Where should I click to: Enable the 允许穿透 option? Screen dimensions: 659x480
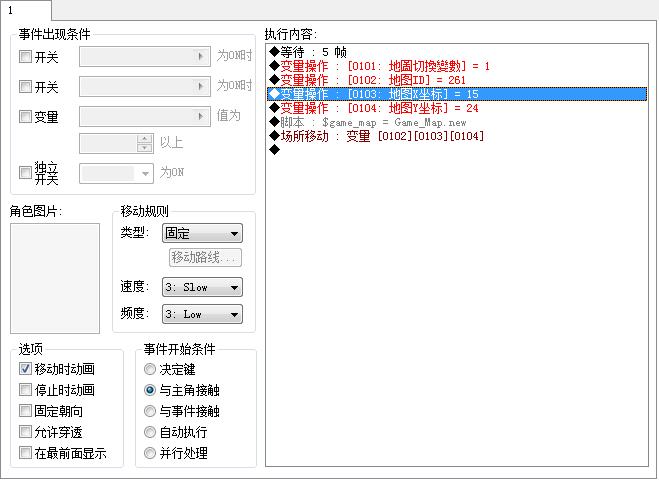(26, 432)
